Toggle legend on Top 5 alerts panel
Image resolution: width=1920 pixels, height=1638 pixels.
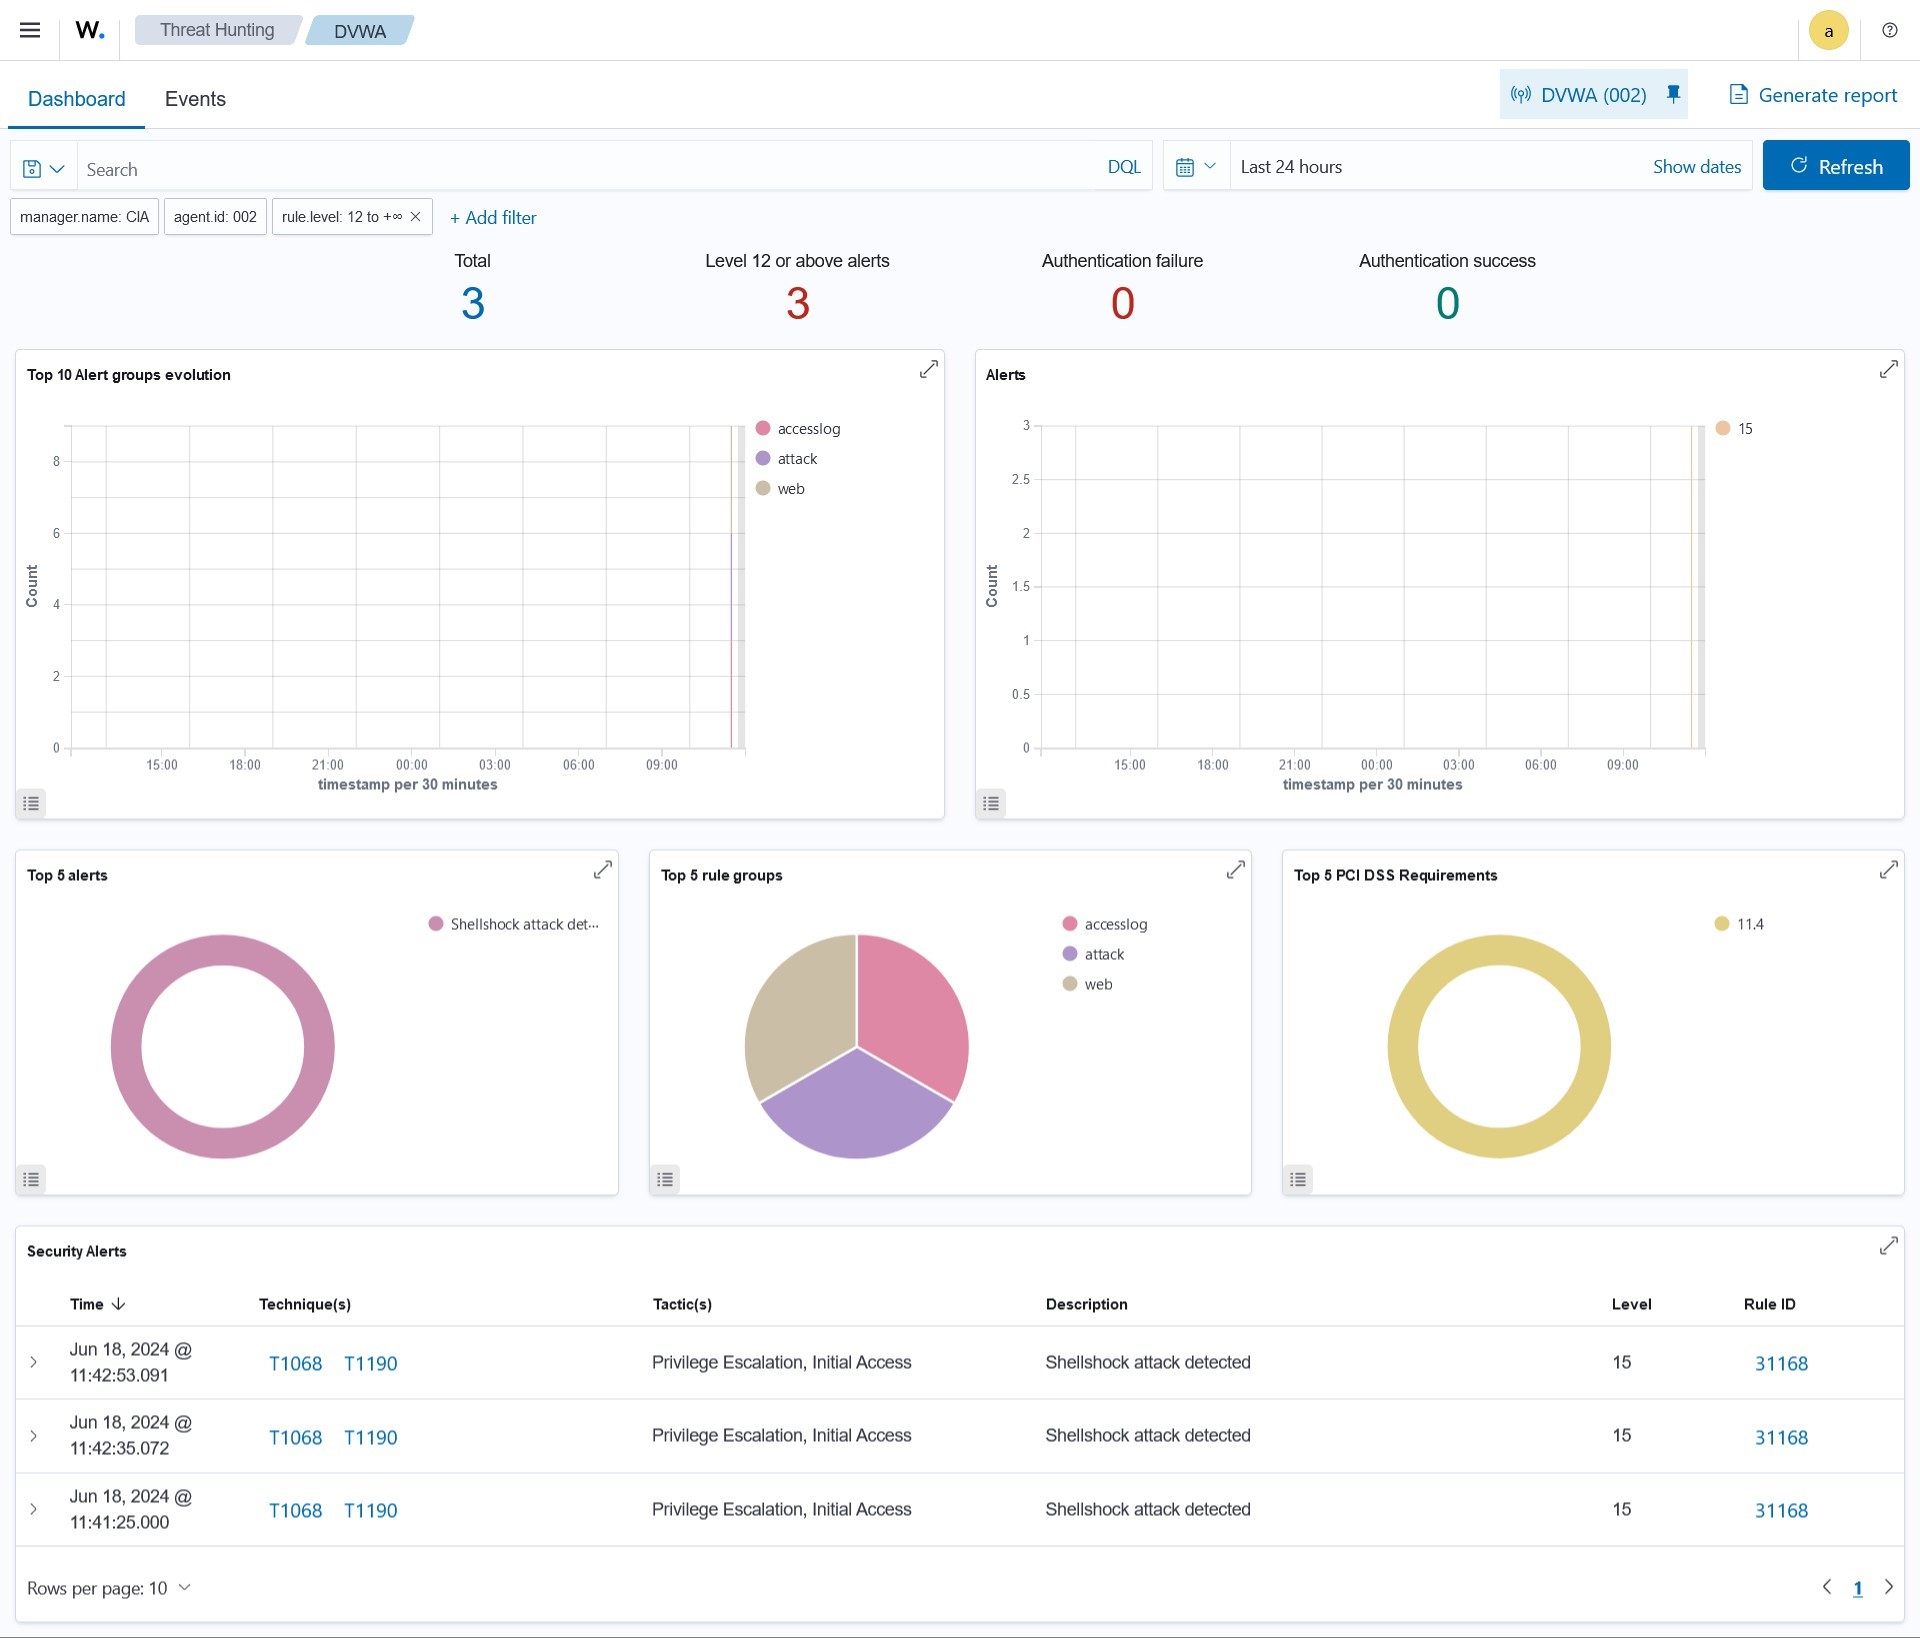click(31, 1179)
